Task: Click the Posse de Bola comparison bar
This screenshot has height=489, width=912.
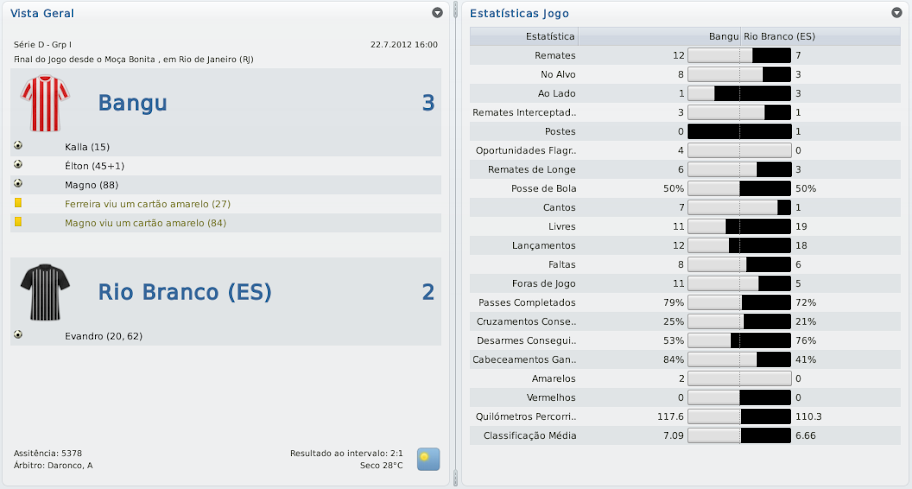Action: 740,188
